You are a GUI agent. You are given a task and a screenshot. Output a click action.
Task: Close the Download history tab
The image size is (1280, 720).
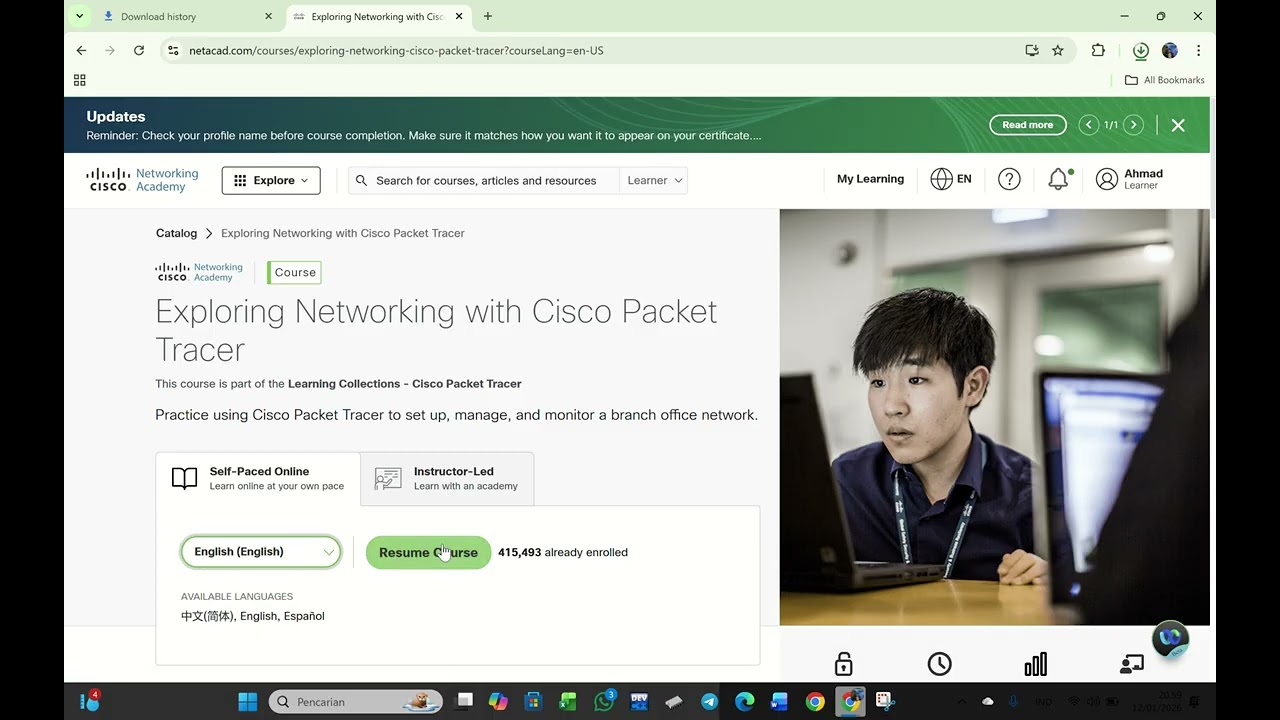tap(268, 16)
